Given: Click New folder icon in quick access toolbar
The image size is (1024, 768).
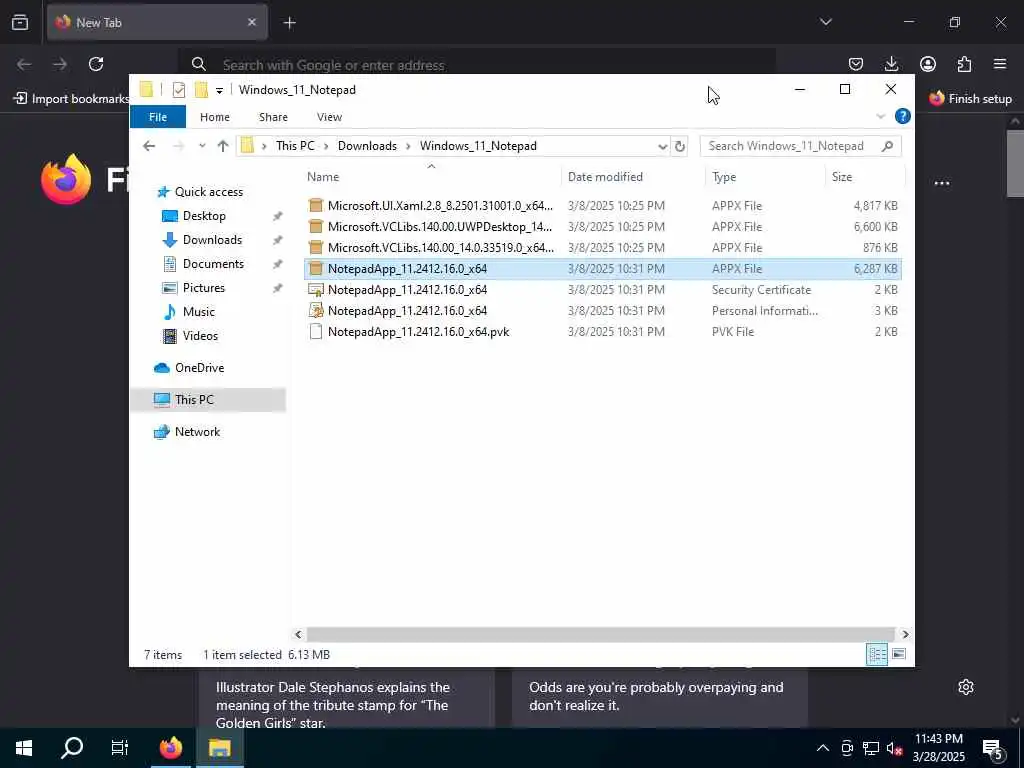Looking at the screenshot, I should (x=201, y=90).
